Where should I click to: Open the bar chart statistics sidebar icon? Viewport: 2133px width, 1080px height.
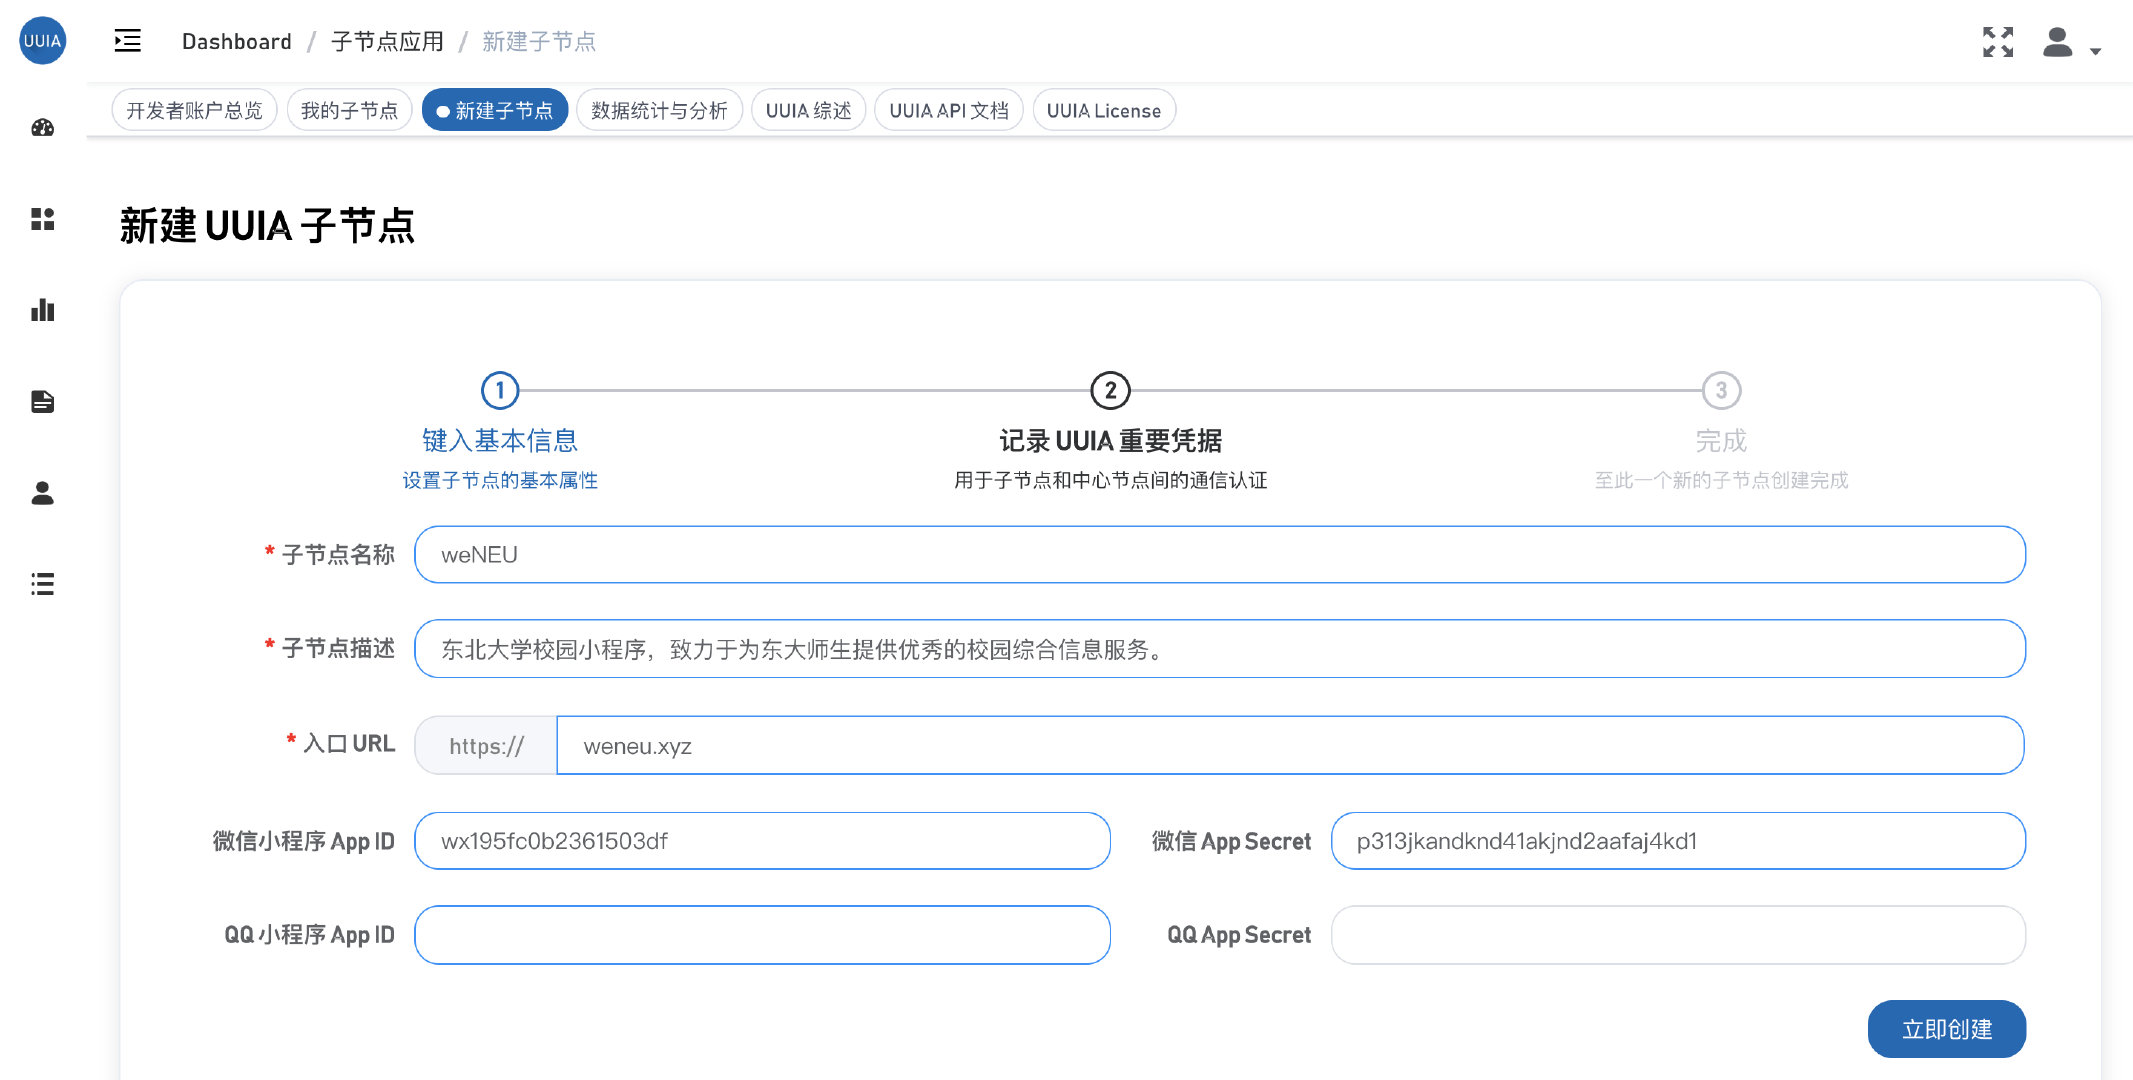(x=42, y=310)
